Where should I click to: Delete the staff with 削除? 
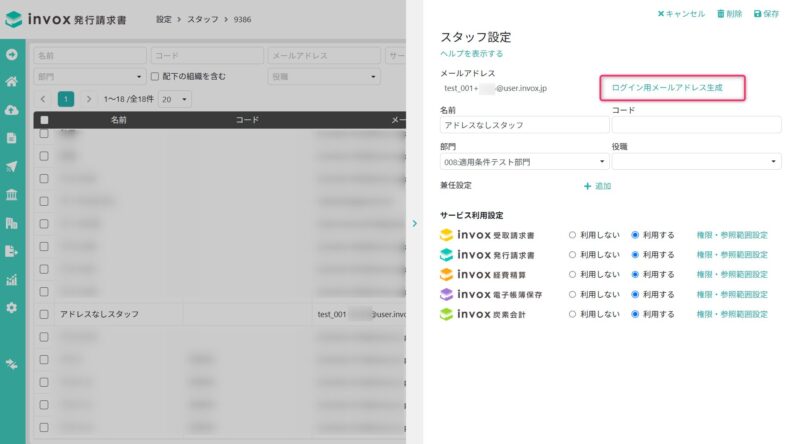coord(730,14)
